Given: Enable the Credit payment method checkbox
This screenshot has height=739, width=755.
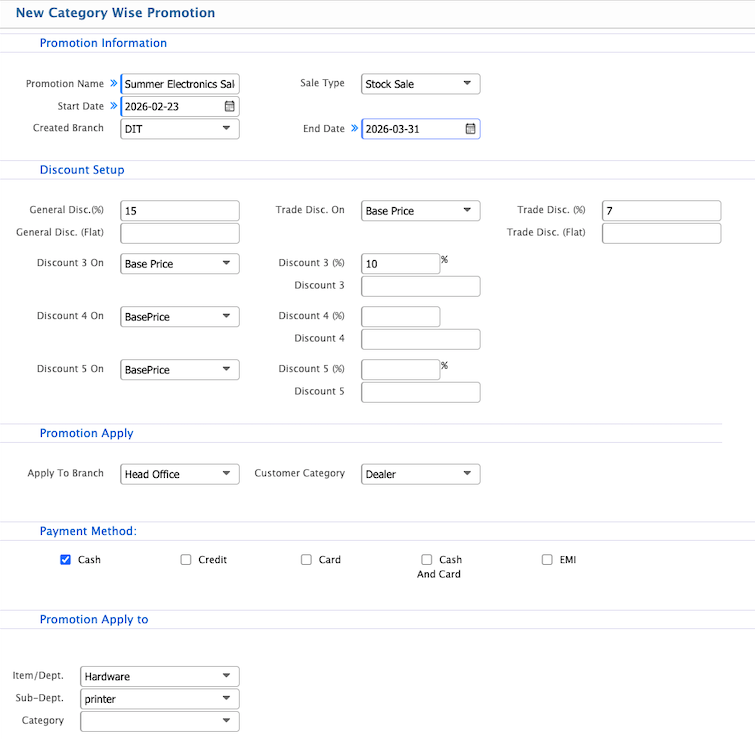Looking at the screenshot, I should pos(186,560).
